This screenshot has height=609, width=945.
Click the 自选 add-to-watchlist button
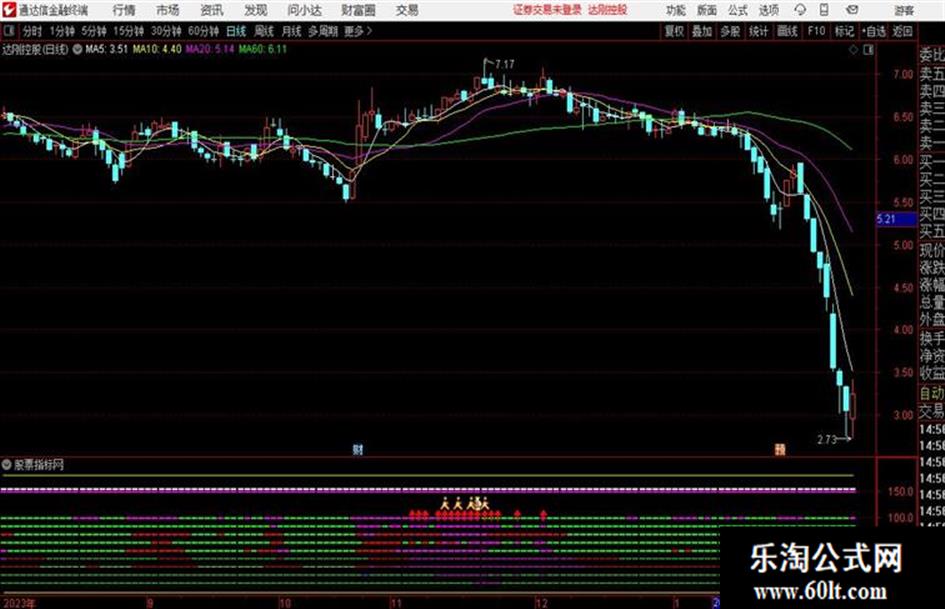click(874, 31)
